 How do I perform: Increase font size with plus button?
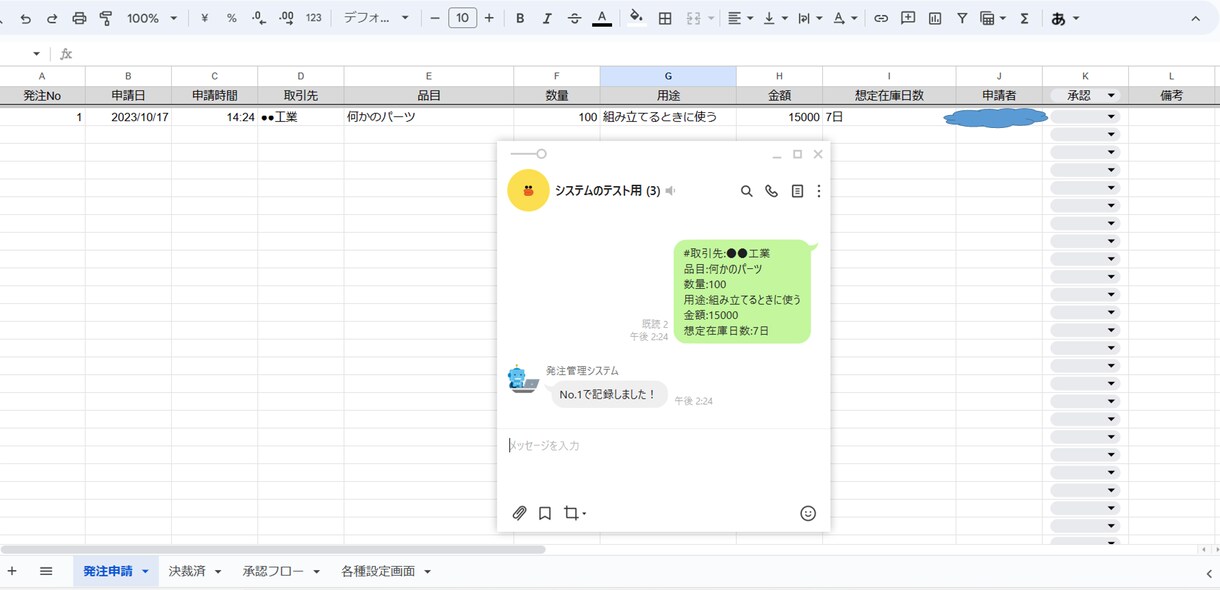click(x=489, y=18)
